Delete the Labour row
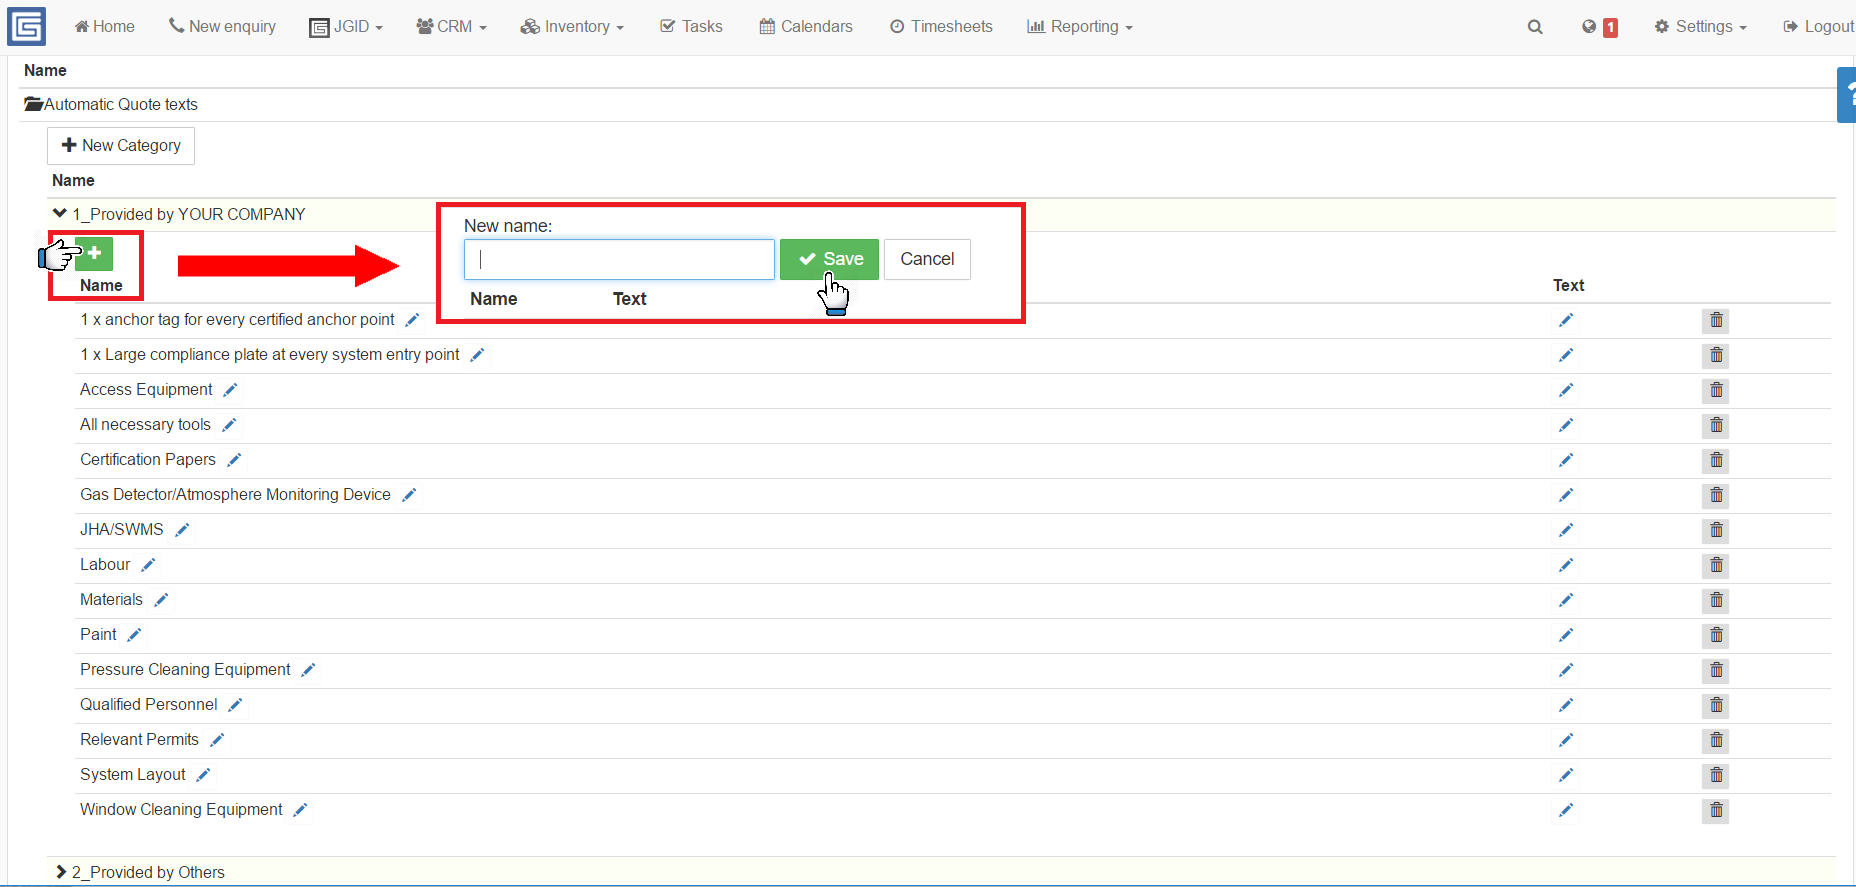Viewport: 1856px width, 887px height. point(1716,565)
